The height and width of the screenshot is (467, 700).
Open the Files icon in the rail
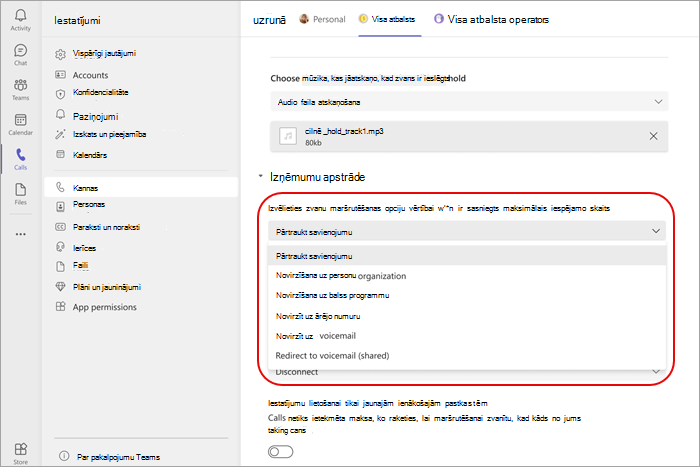21,190
